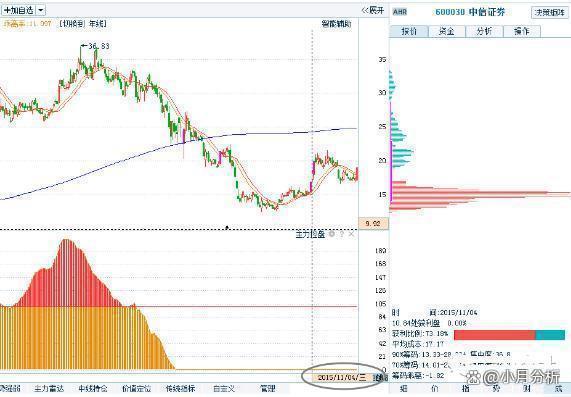Open 决策矩阵 button at top right
The image size is (571, 397).
point(550,12)
